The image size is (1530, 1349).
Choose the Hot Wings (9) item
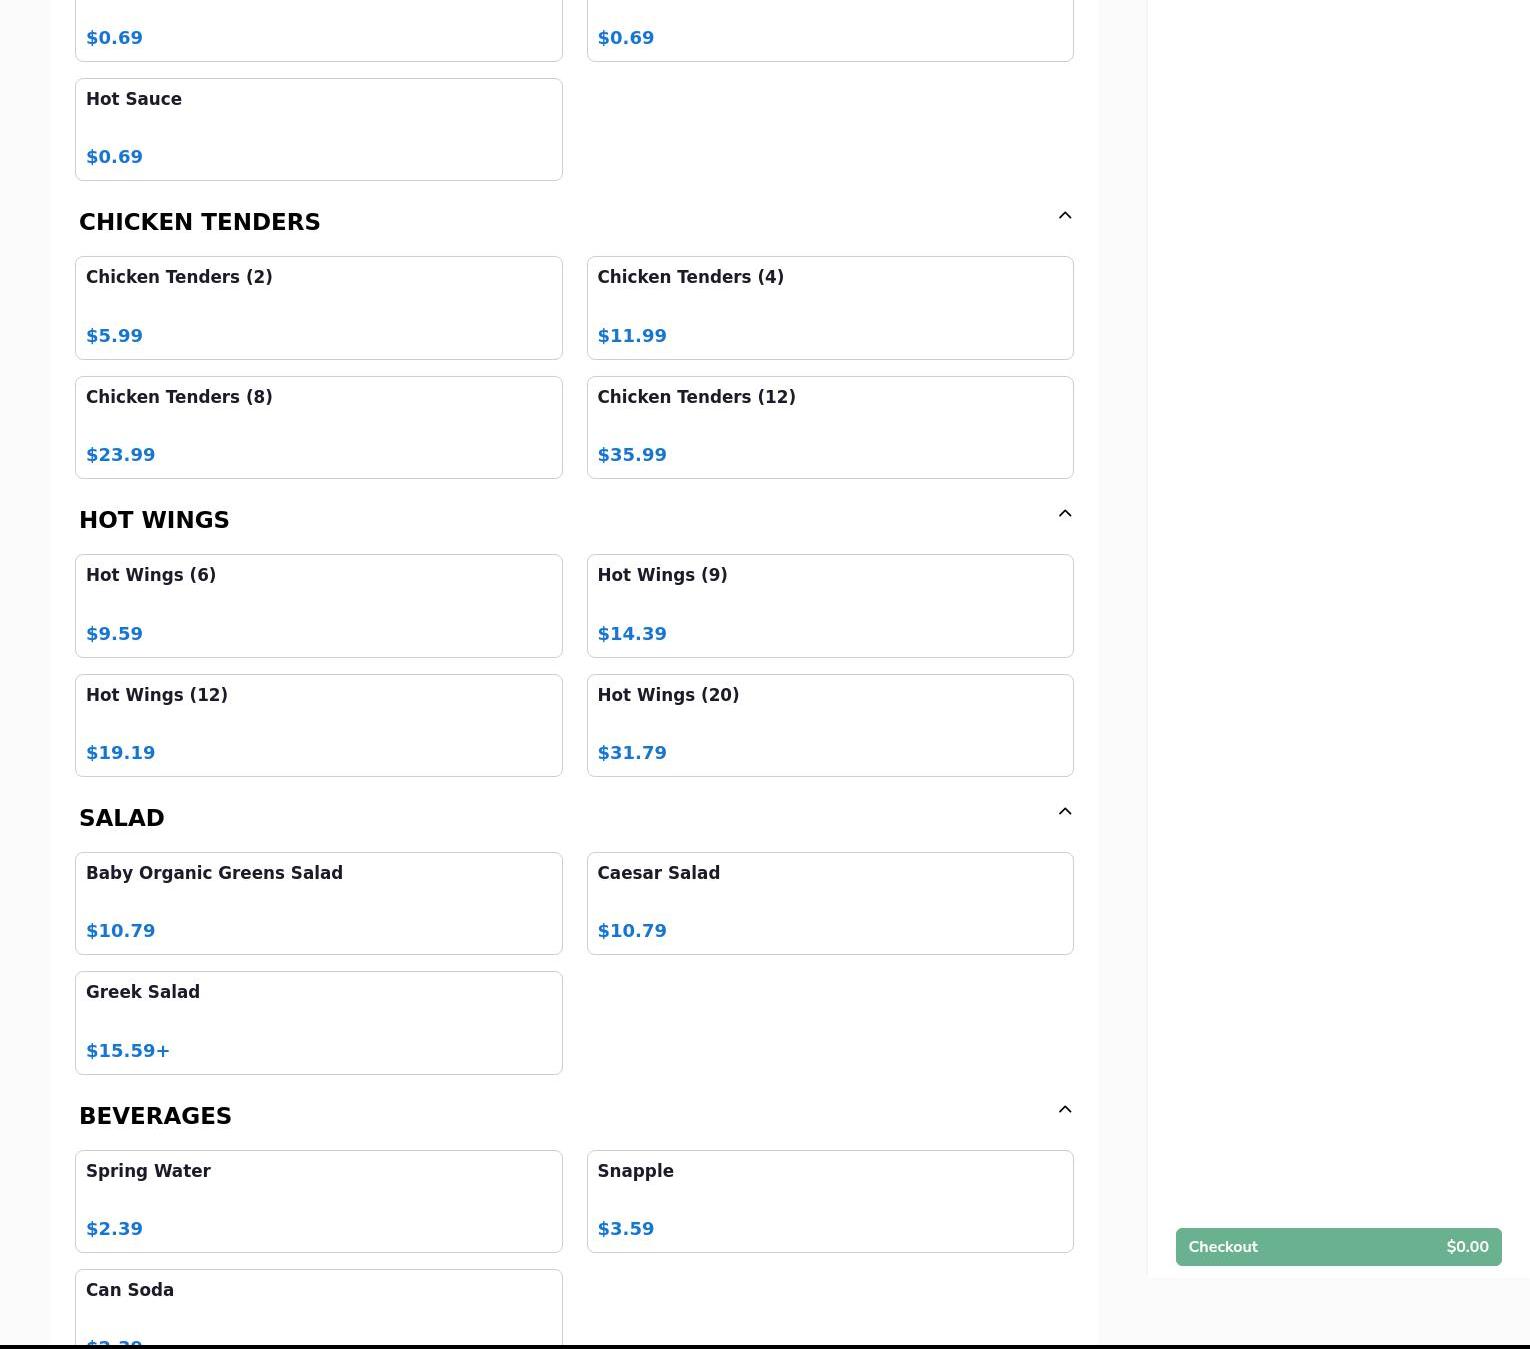830,606
